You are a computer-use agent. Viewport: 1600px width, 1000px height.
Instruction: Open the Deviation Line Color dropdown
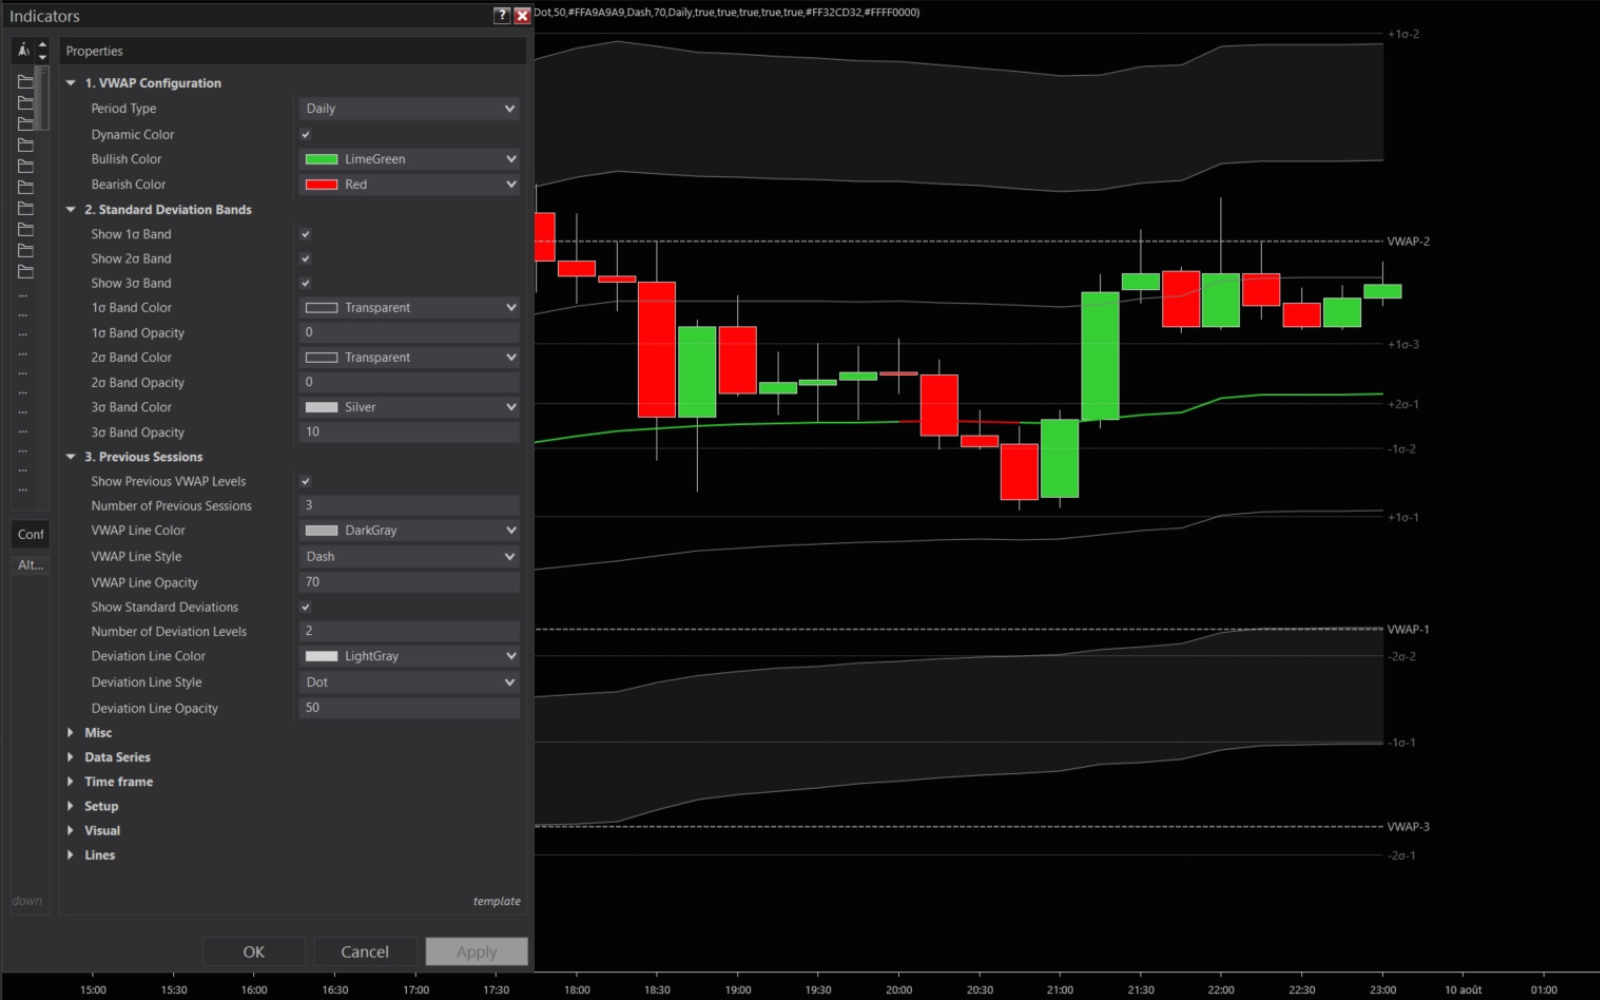[409, 656]
